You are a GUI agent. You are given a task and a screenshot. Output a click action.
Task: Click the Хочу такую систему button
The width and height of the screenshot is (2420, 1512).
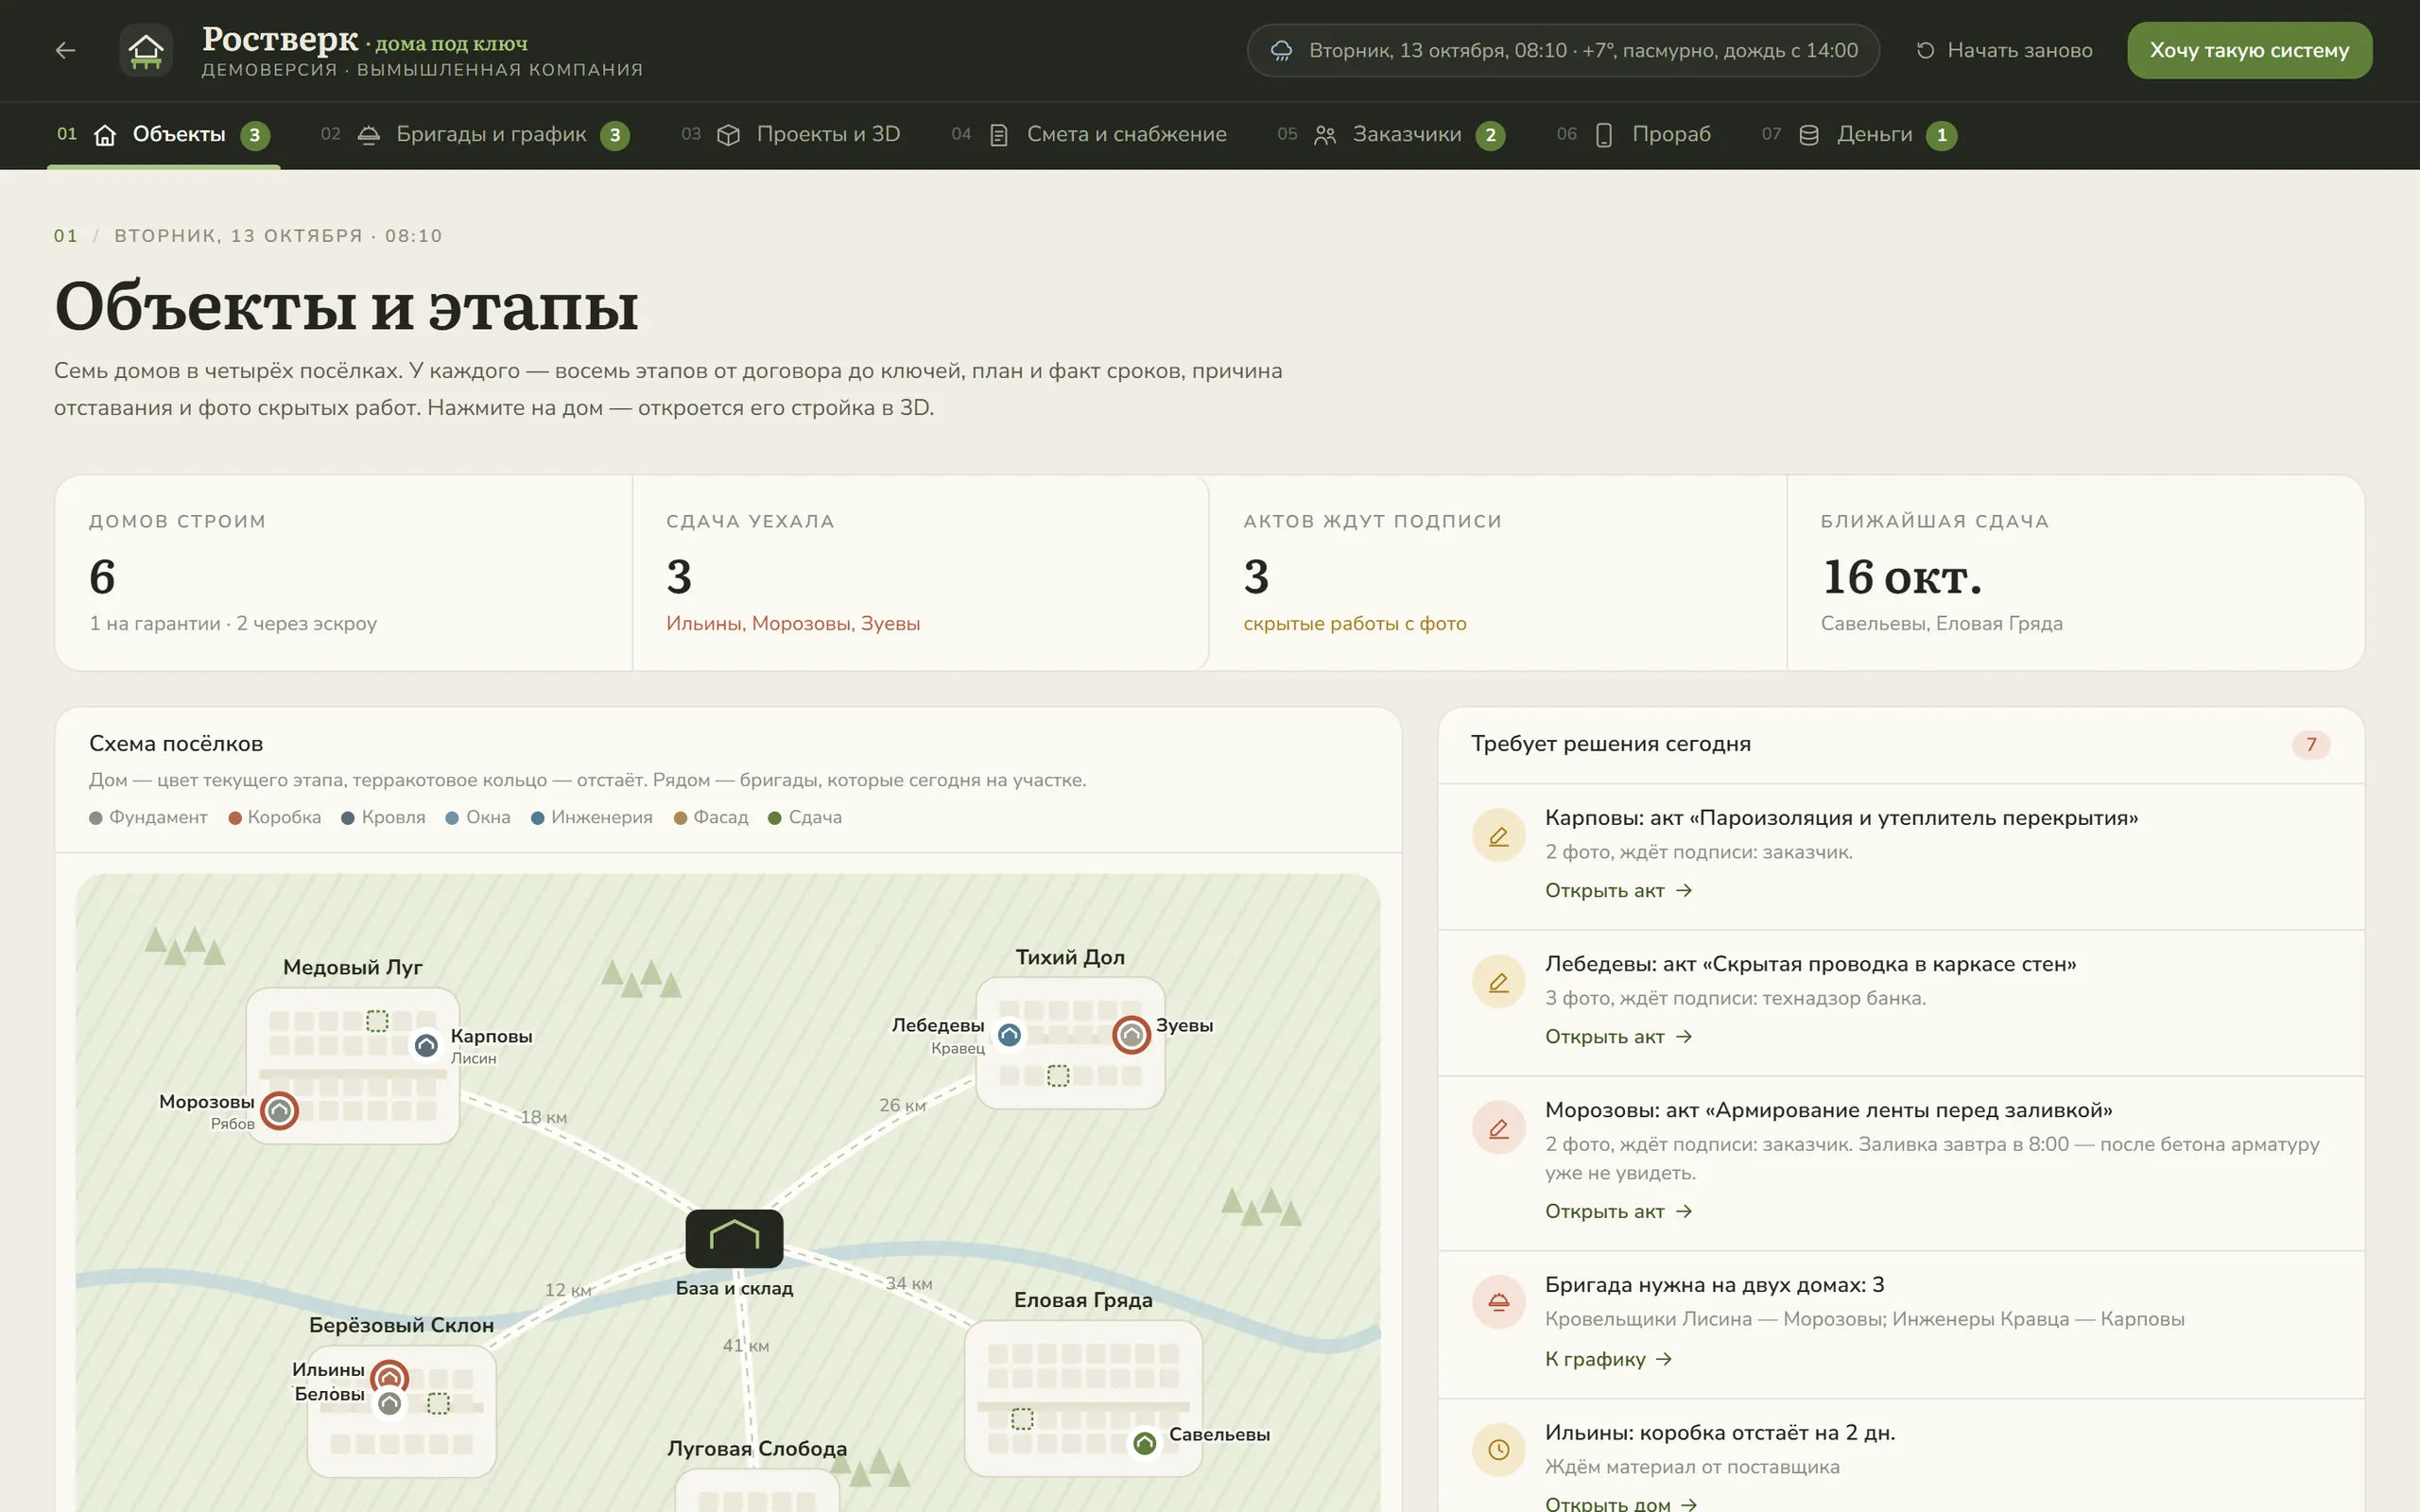pyautogui.click(x=2249, y=50)
